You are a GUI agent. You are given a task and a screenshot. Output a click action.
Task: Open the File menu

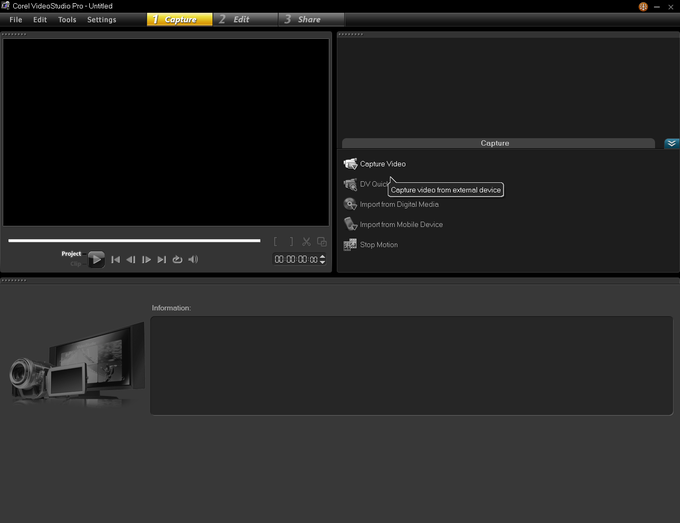(x=16, y=20)
